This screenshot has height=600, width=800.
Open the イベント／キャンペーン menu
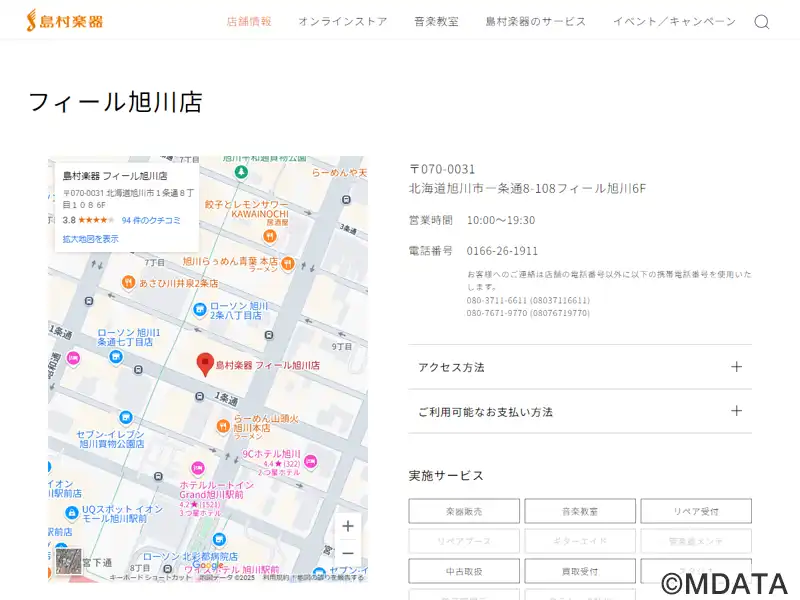pyautogui.click(x=674, y=21)
